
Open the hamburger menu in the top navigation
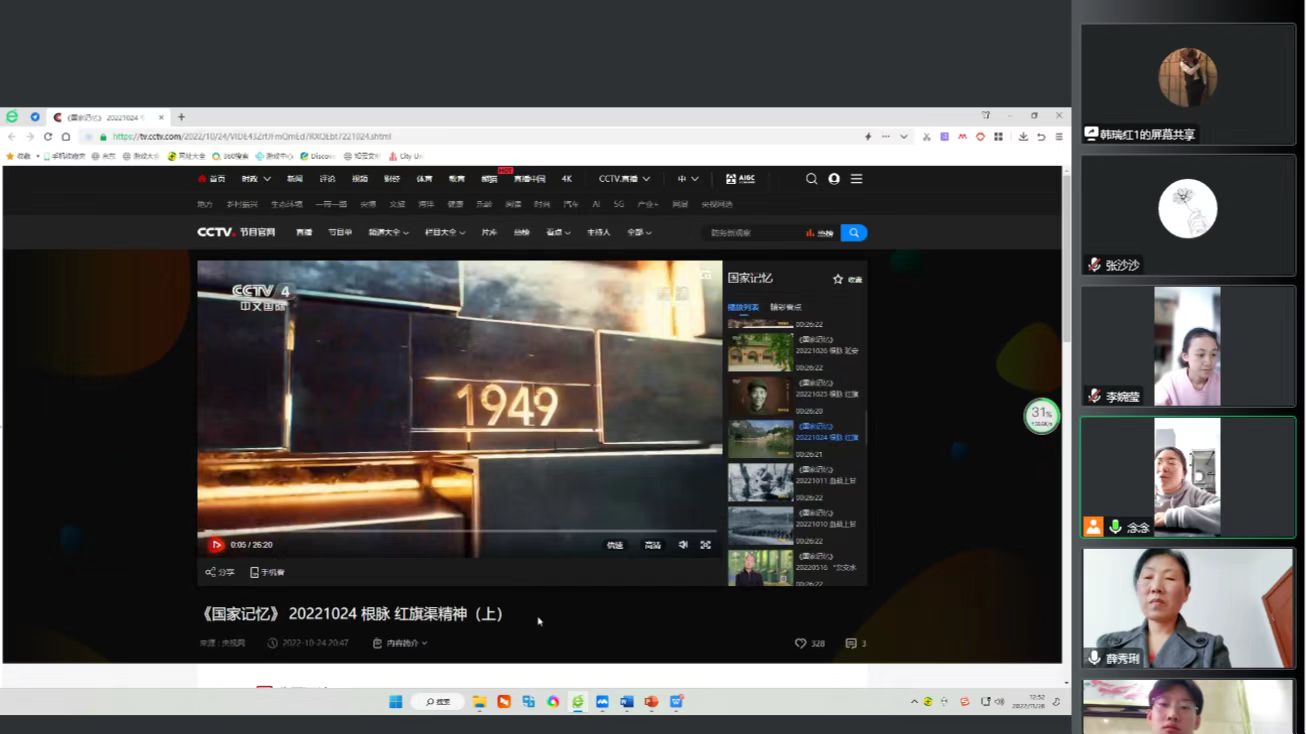(x=856, y=179)
